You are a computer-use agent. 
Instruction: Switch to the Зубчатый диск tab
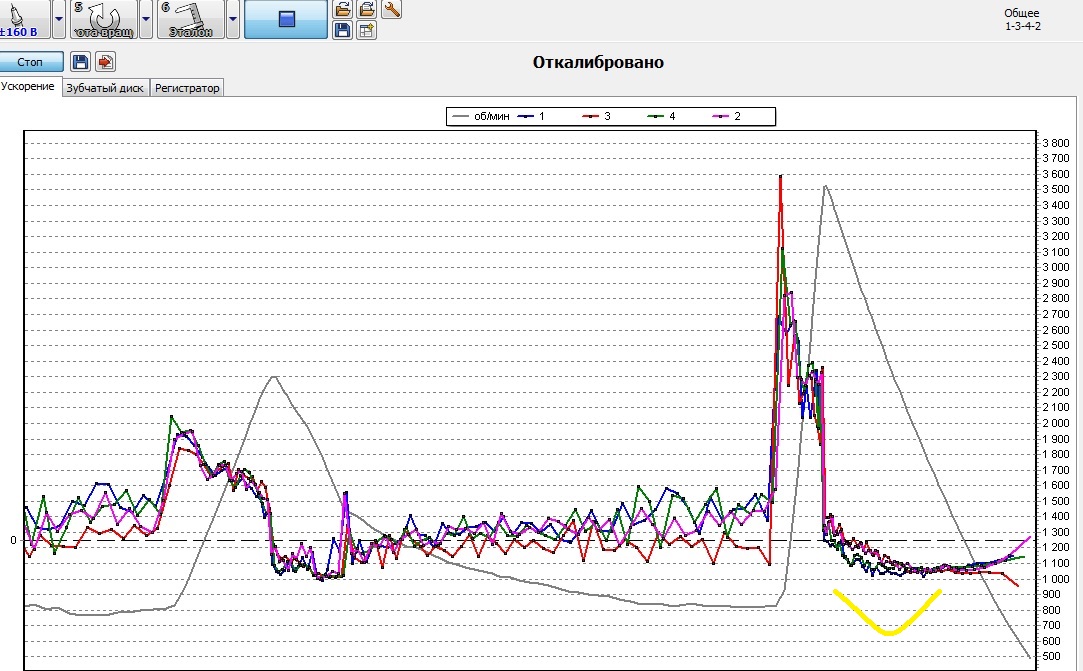point(105,88)
